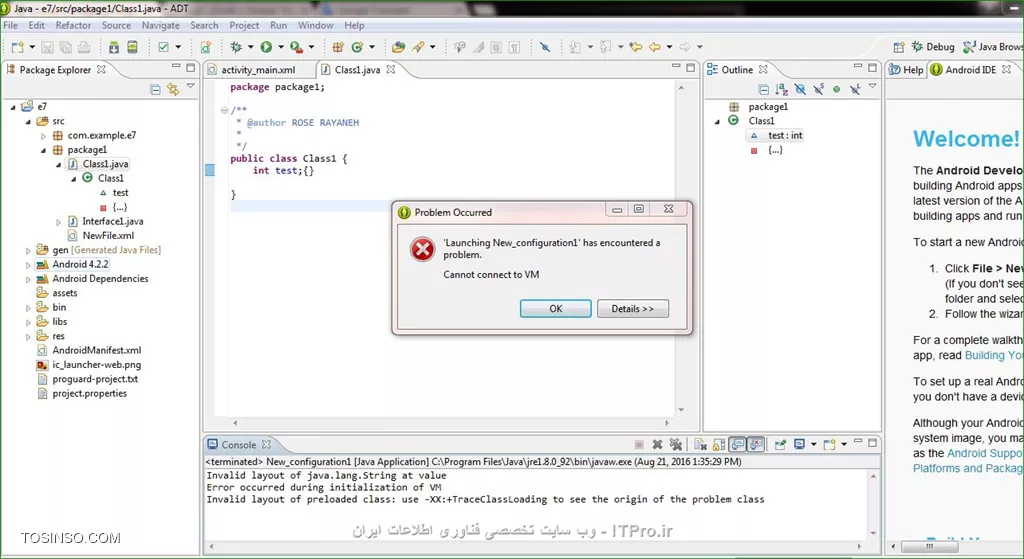This screenshot has height=559, width=1024.
Task: Click the green Run toolbar icon
Action: [266, 47]
